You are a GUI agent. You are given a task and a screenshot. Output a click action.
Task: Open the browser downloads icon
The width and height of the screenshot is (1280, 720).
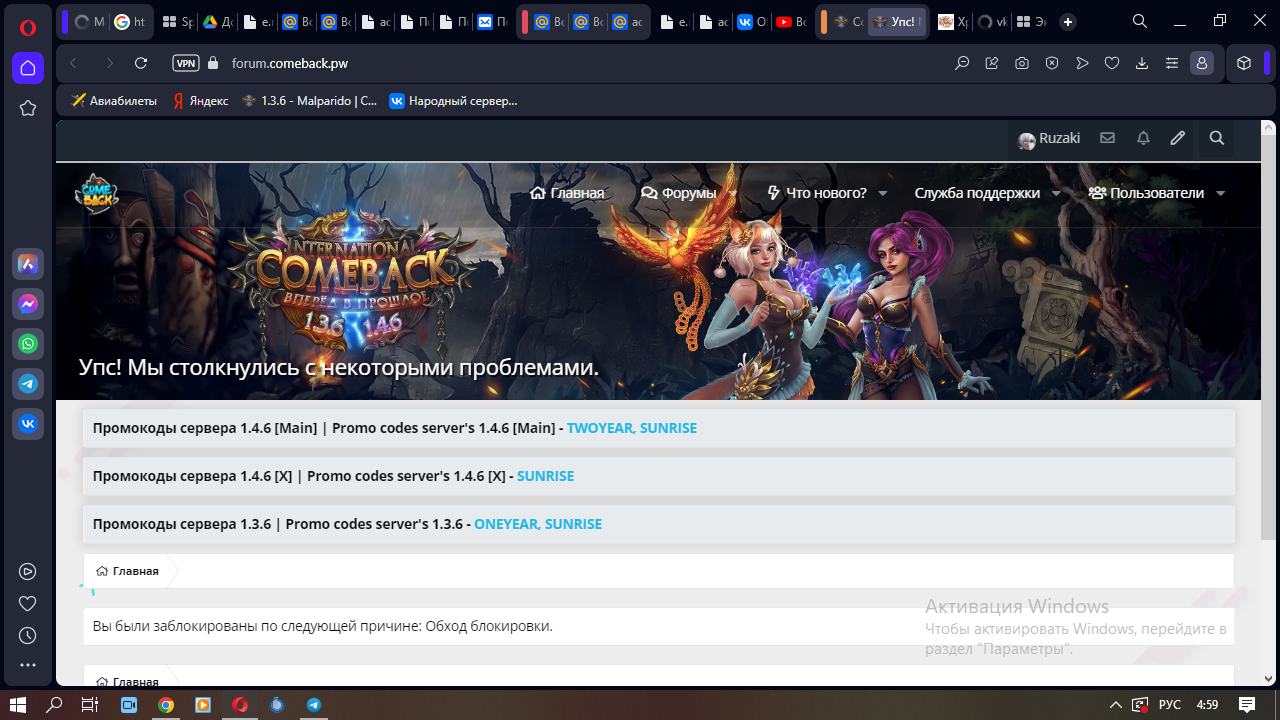(1142, 63)
